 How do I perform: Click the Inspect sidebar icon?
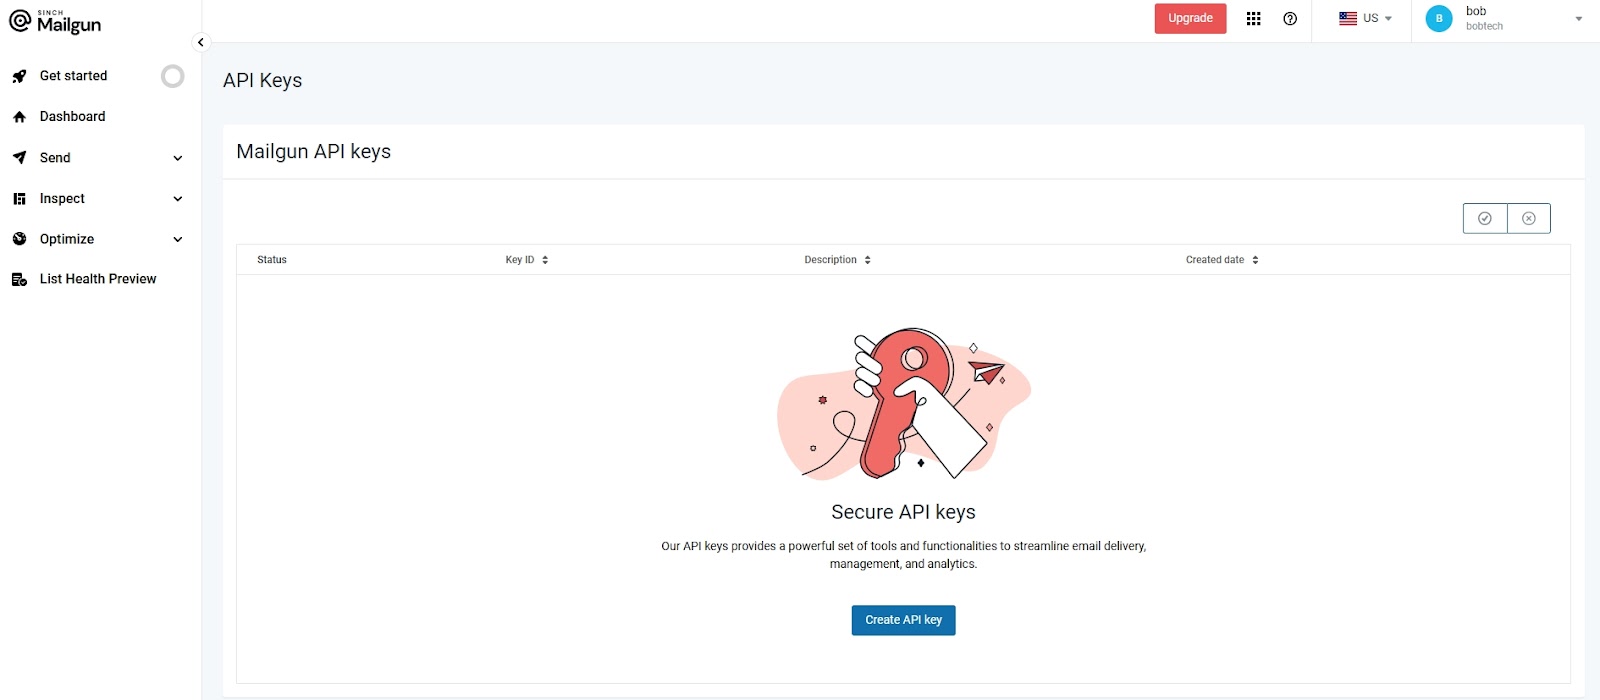coord(19,199)
